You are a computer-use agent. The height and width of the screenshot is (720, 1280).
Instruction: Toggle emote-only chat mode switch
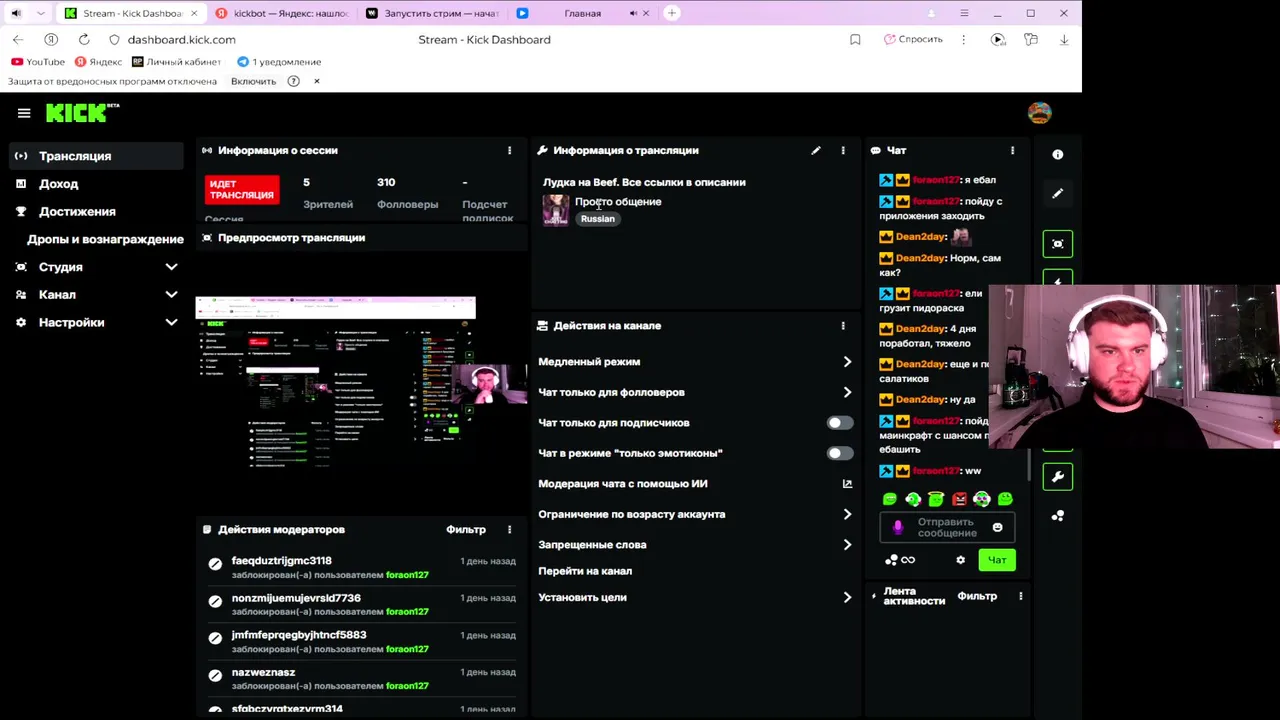[839, 453]
